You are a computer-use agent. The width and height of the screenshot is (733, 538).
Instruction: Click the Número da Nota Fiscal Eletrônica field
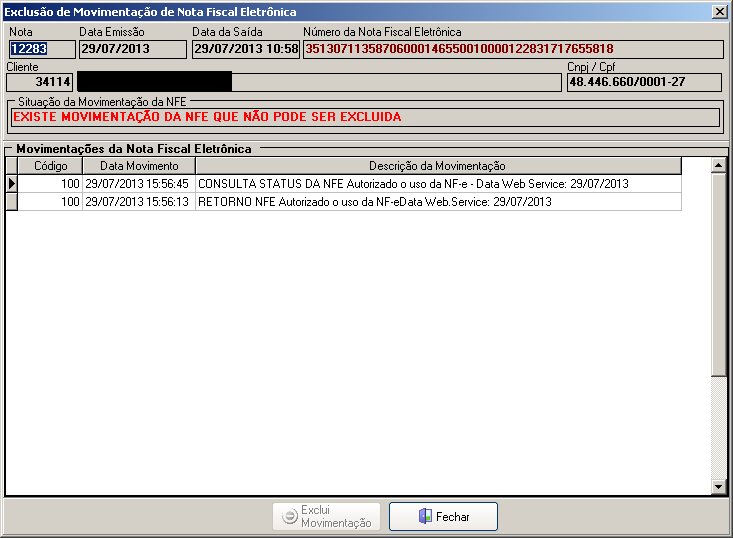[x=513, y=49]
